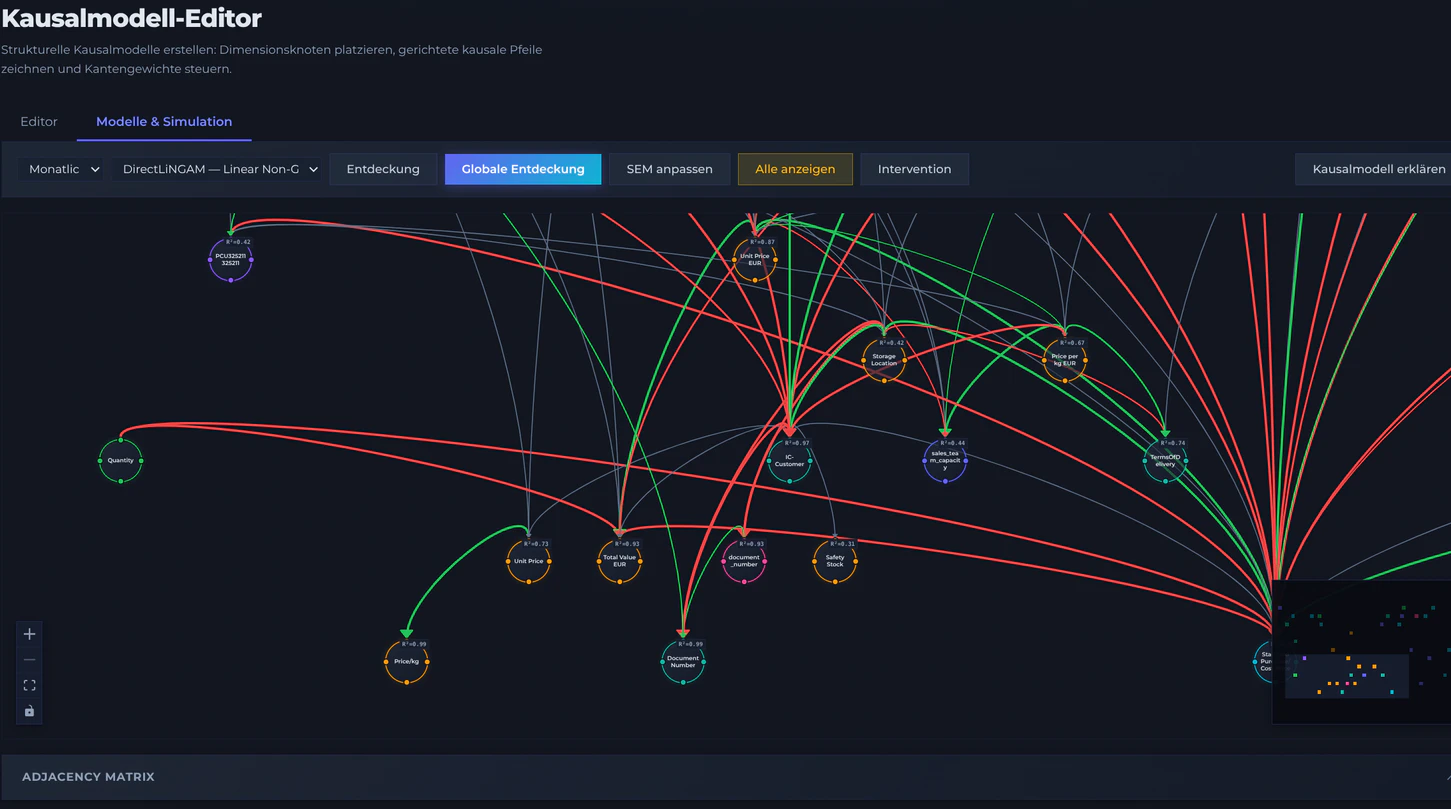The image size is (1451, 809).
Task: Select the Unit Price EUR node
Action: pos(755,260)
